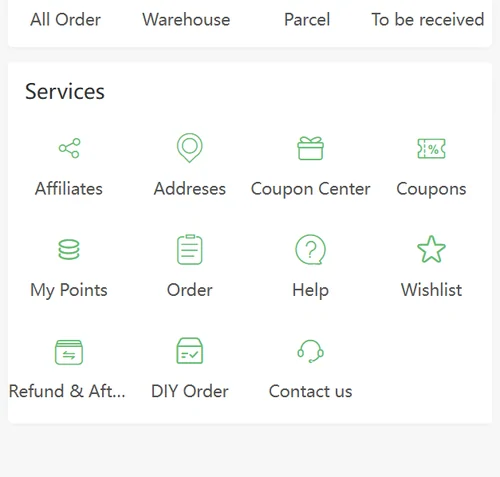Click the DIY Order label
This screenshot has height=477, width=500.
[190, 391]
